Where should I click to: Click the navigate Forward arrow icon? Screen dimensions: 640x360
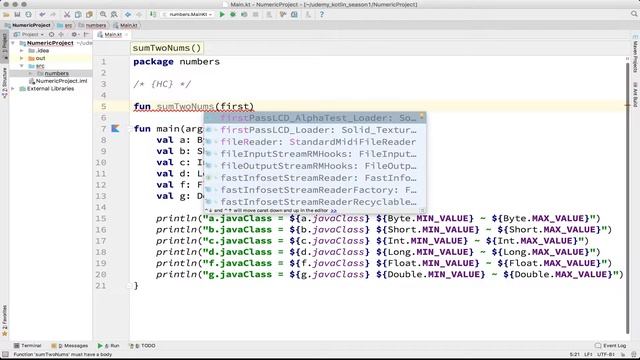[x=139, y=14]
